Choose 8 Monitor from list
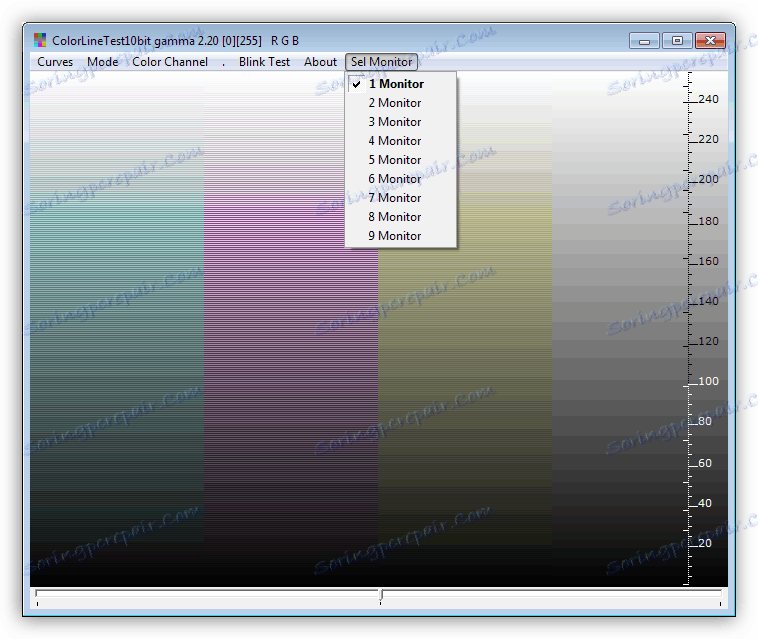This screenshot has width=758, height=639. click(x=401, y=217)
